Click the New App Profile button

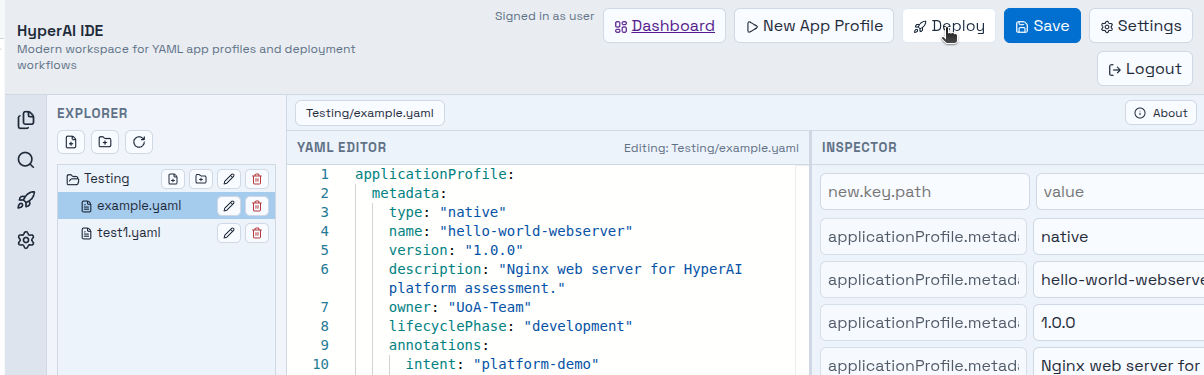813,26
